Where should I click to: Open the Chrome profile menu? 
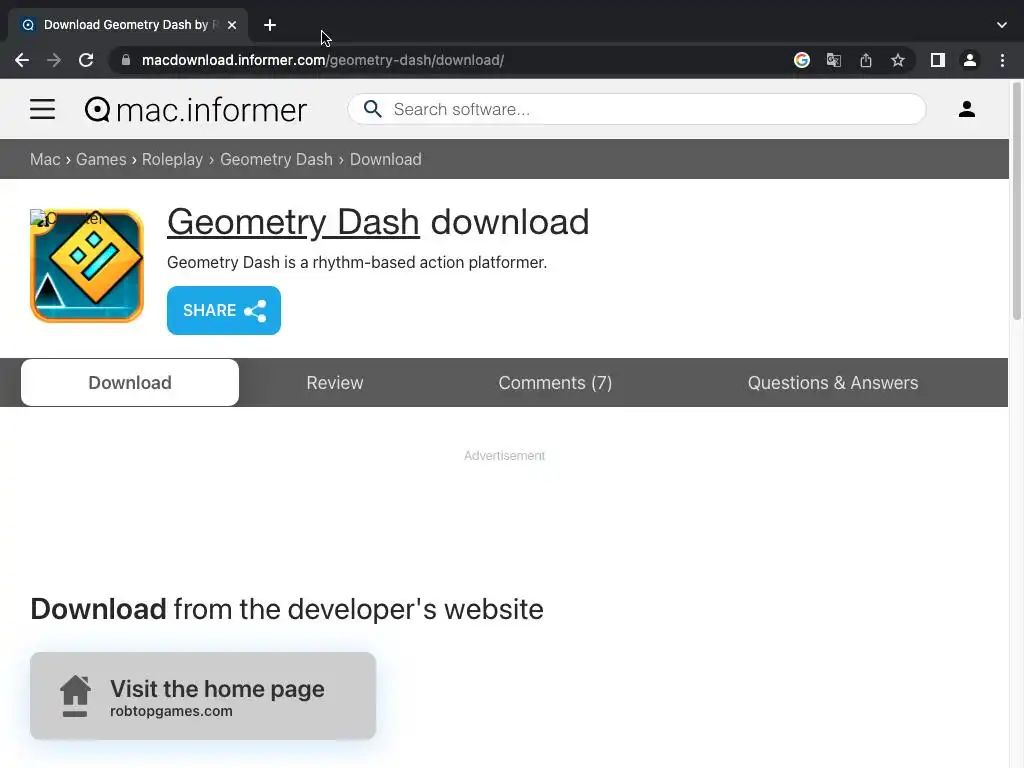coord(969,60)
